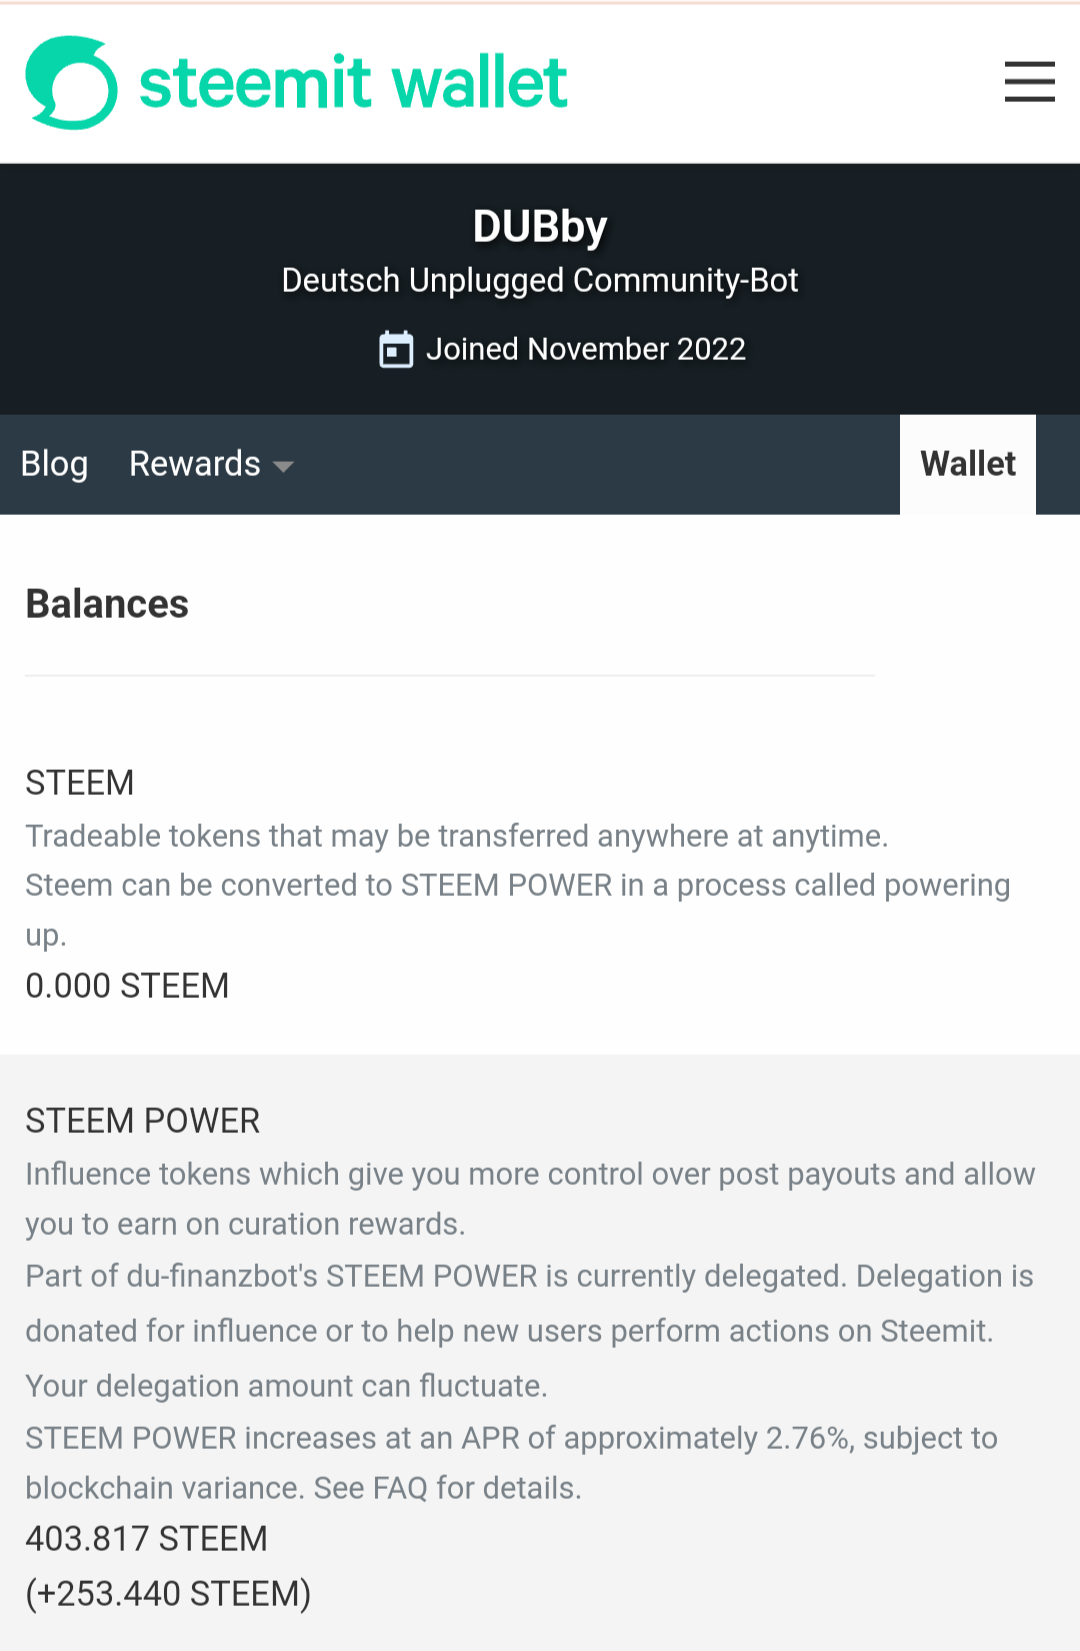Open the hamburger menu icon
The image size is (1080, 1651).
point(1029,82)
